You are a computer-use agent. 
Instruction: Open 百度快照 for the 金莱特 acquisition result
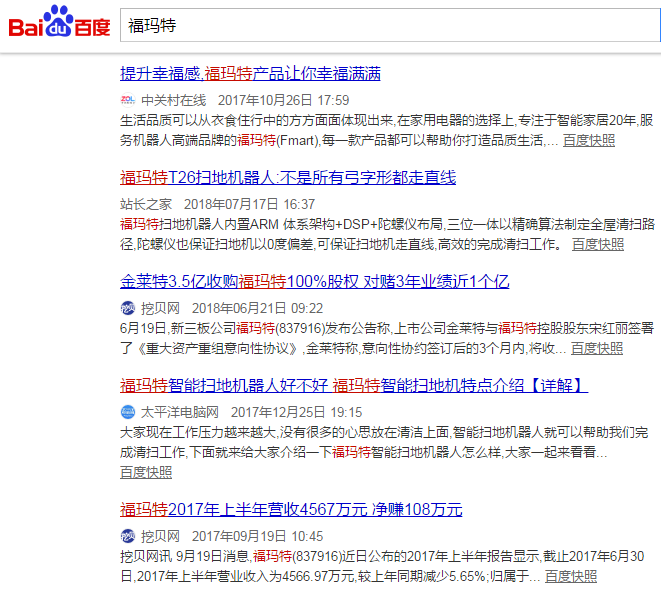click(597, 349)
